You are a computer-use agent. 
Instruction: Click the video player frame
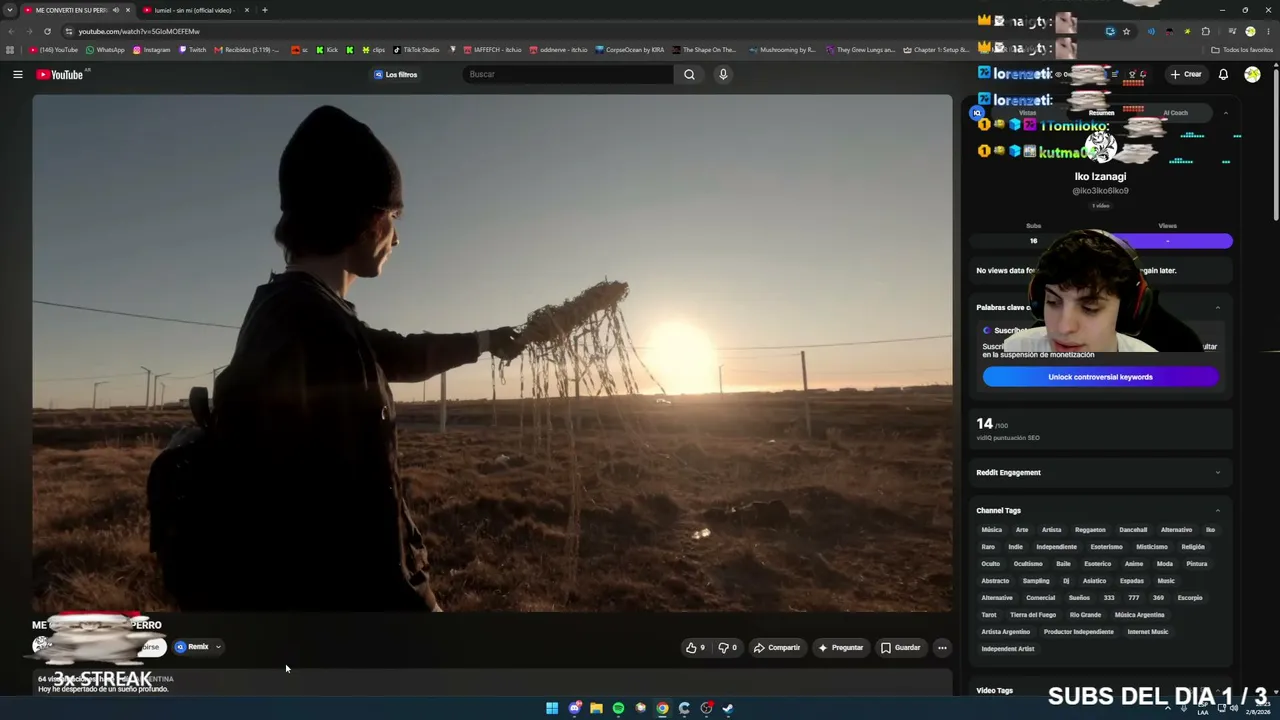pyautogui.click(x=492, y=353)
